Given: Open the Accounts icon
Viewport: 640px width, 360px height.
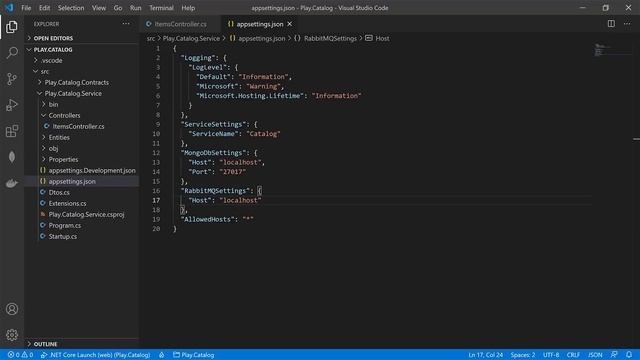Looking at the screenshot, I should 12,309.
